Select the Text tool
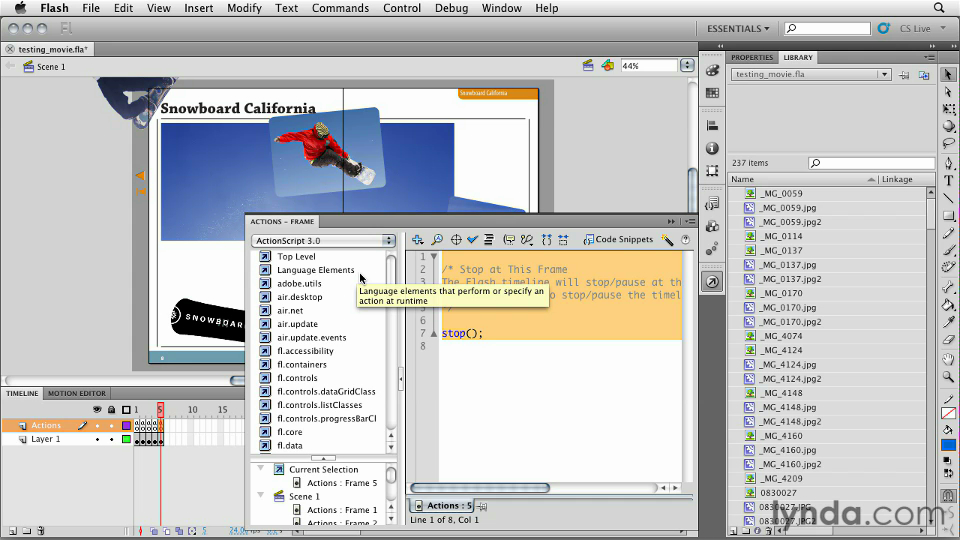The width and height of the screenshot is (960, 540). [948, 181]
